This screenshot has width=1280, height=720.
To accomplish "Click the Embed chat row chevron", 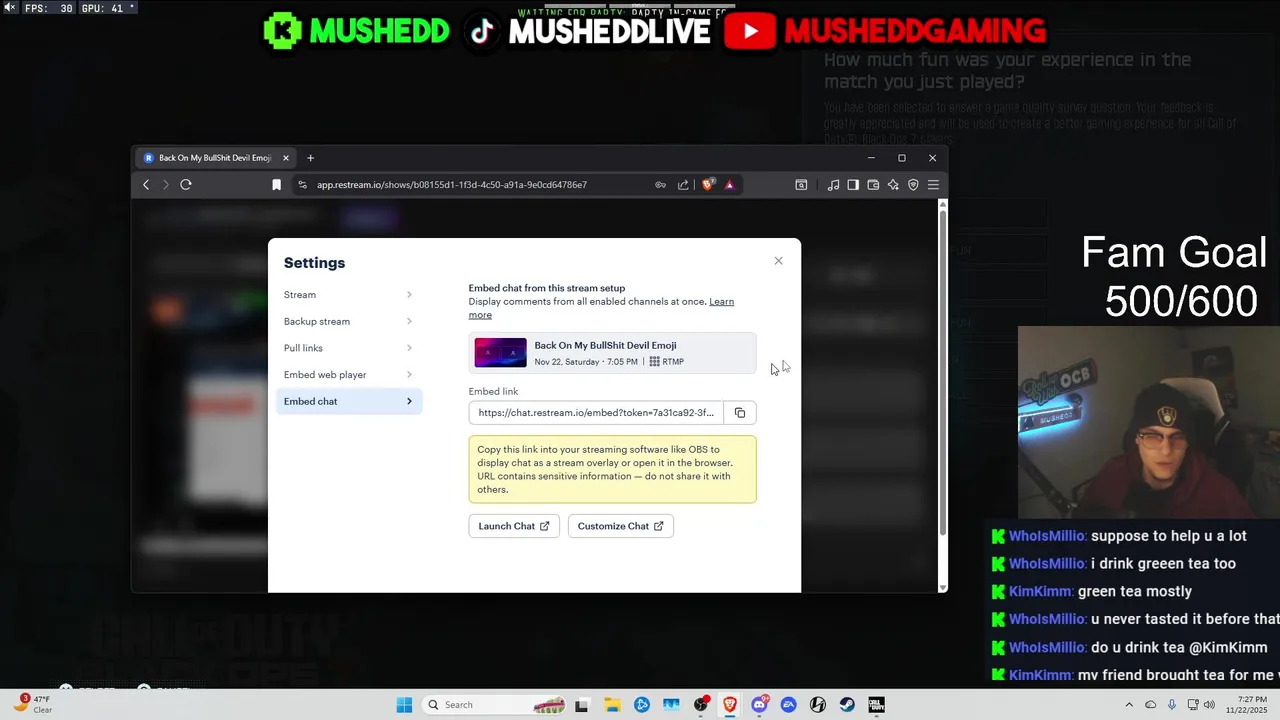I will tap(409, 401).
